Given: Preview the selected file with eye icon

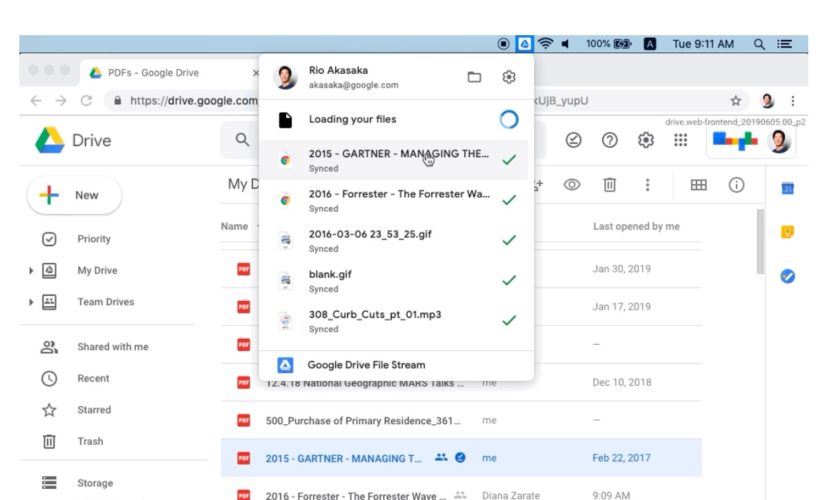Looking at the screenshot, I should 572,185.
